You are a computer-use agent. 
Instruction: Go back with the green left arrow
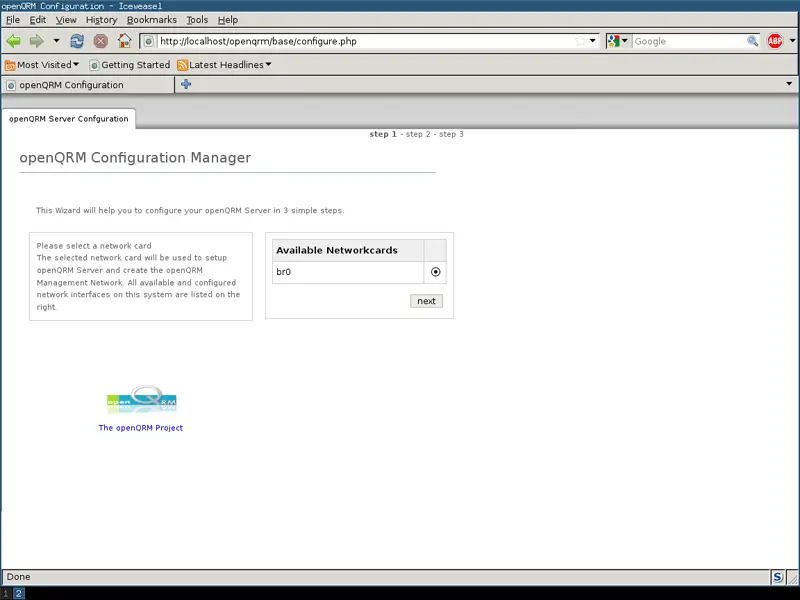(14, 41)
